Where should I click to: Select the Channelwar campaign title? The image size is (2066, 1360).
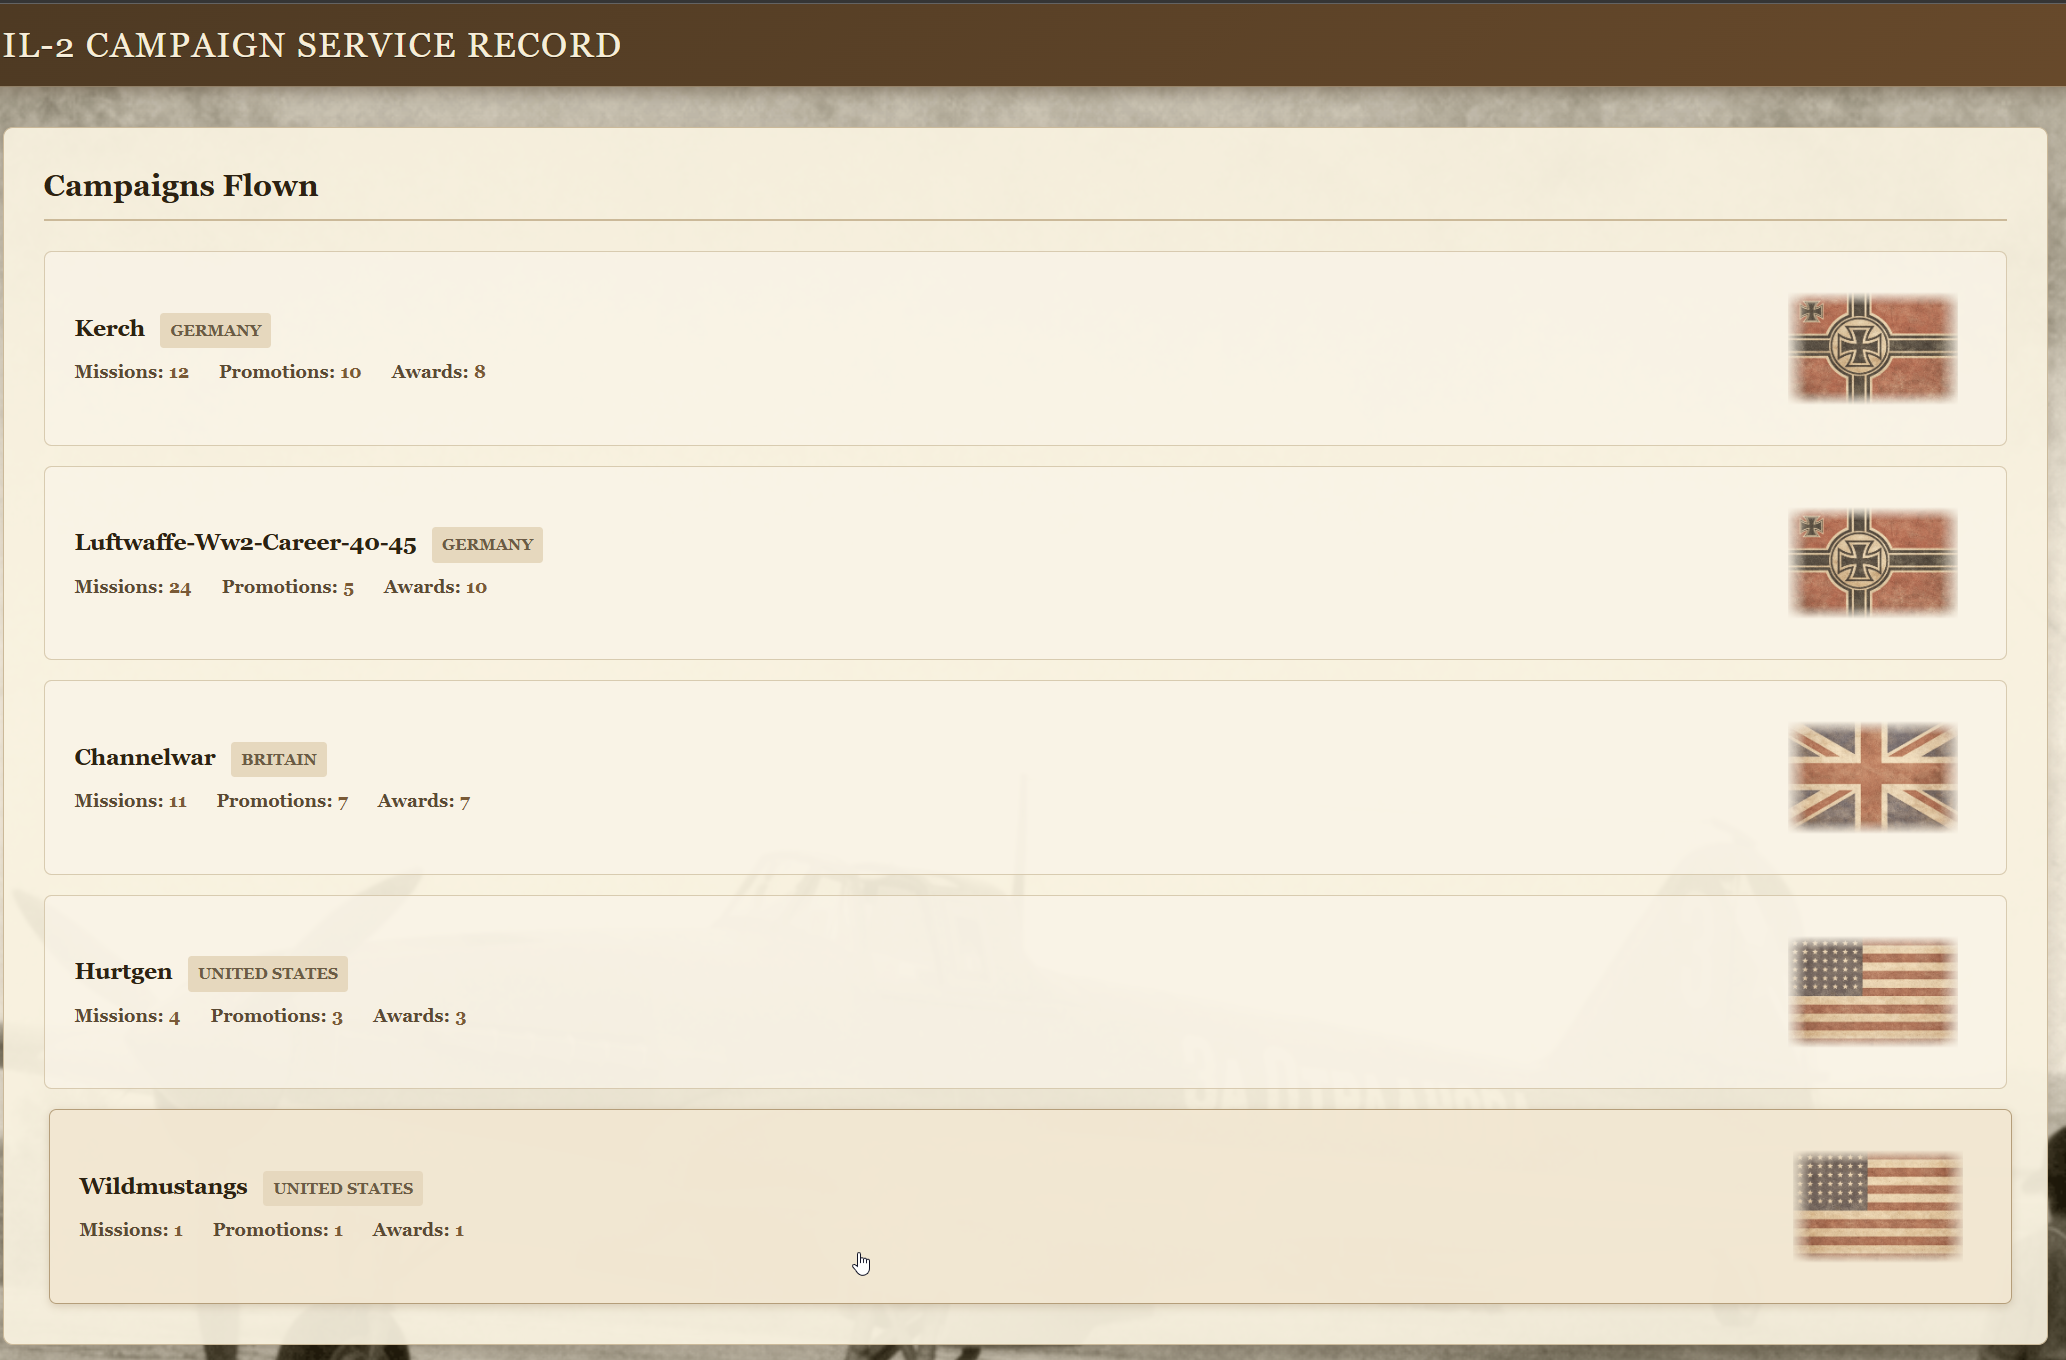tap(145, 758)
